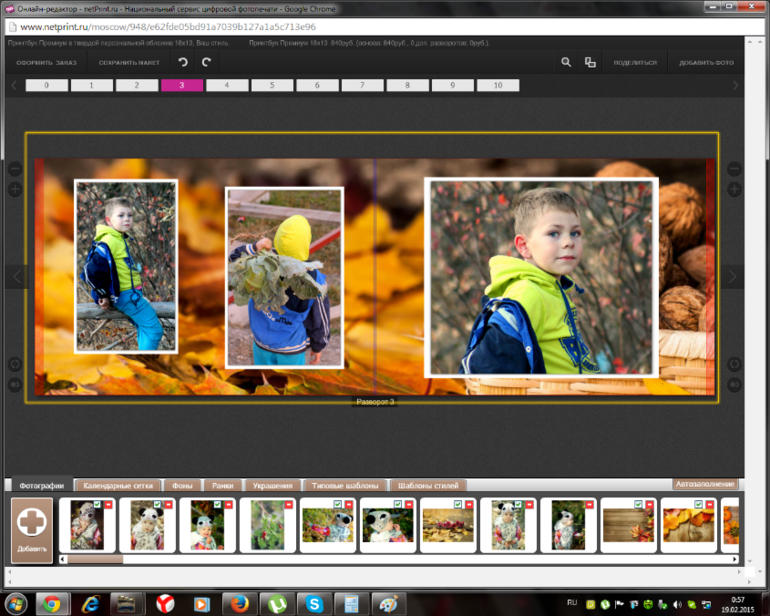Go to next spread with right canvas arrow

pos(733,276)
